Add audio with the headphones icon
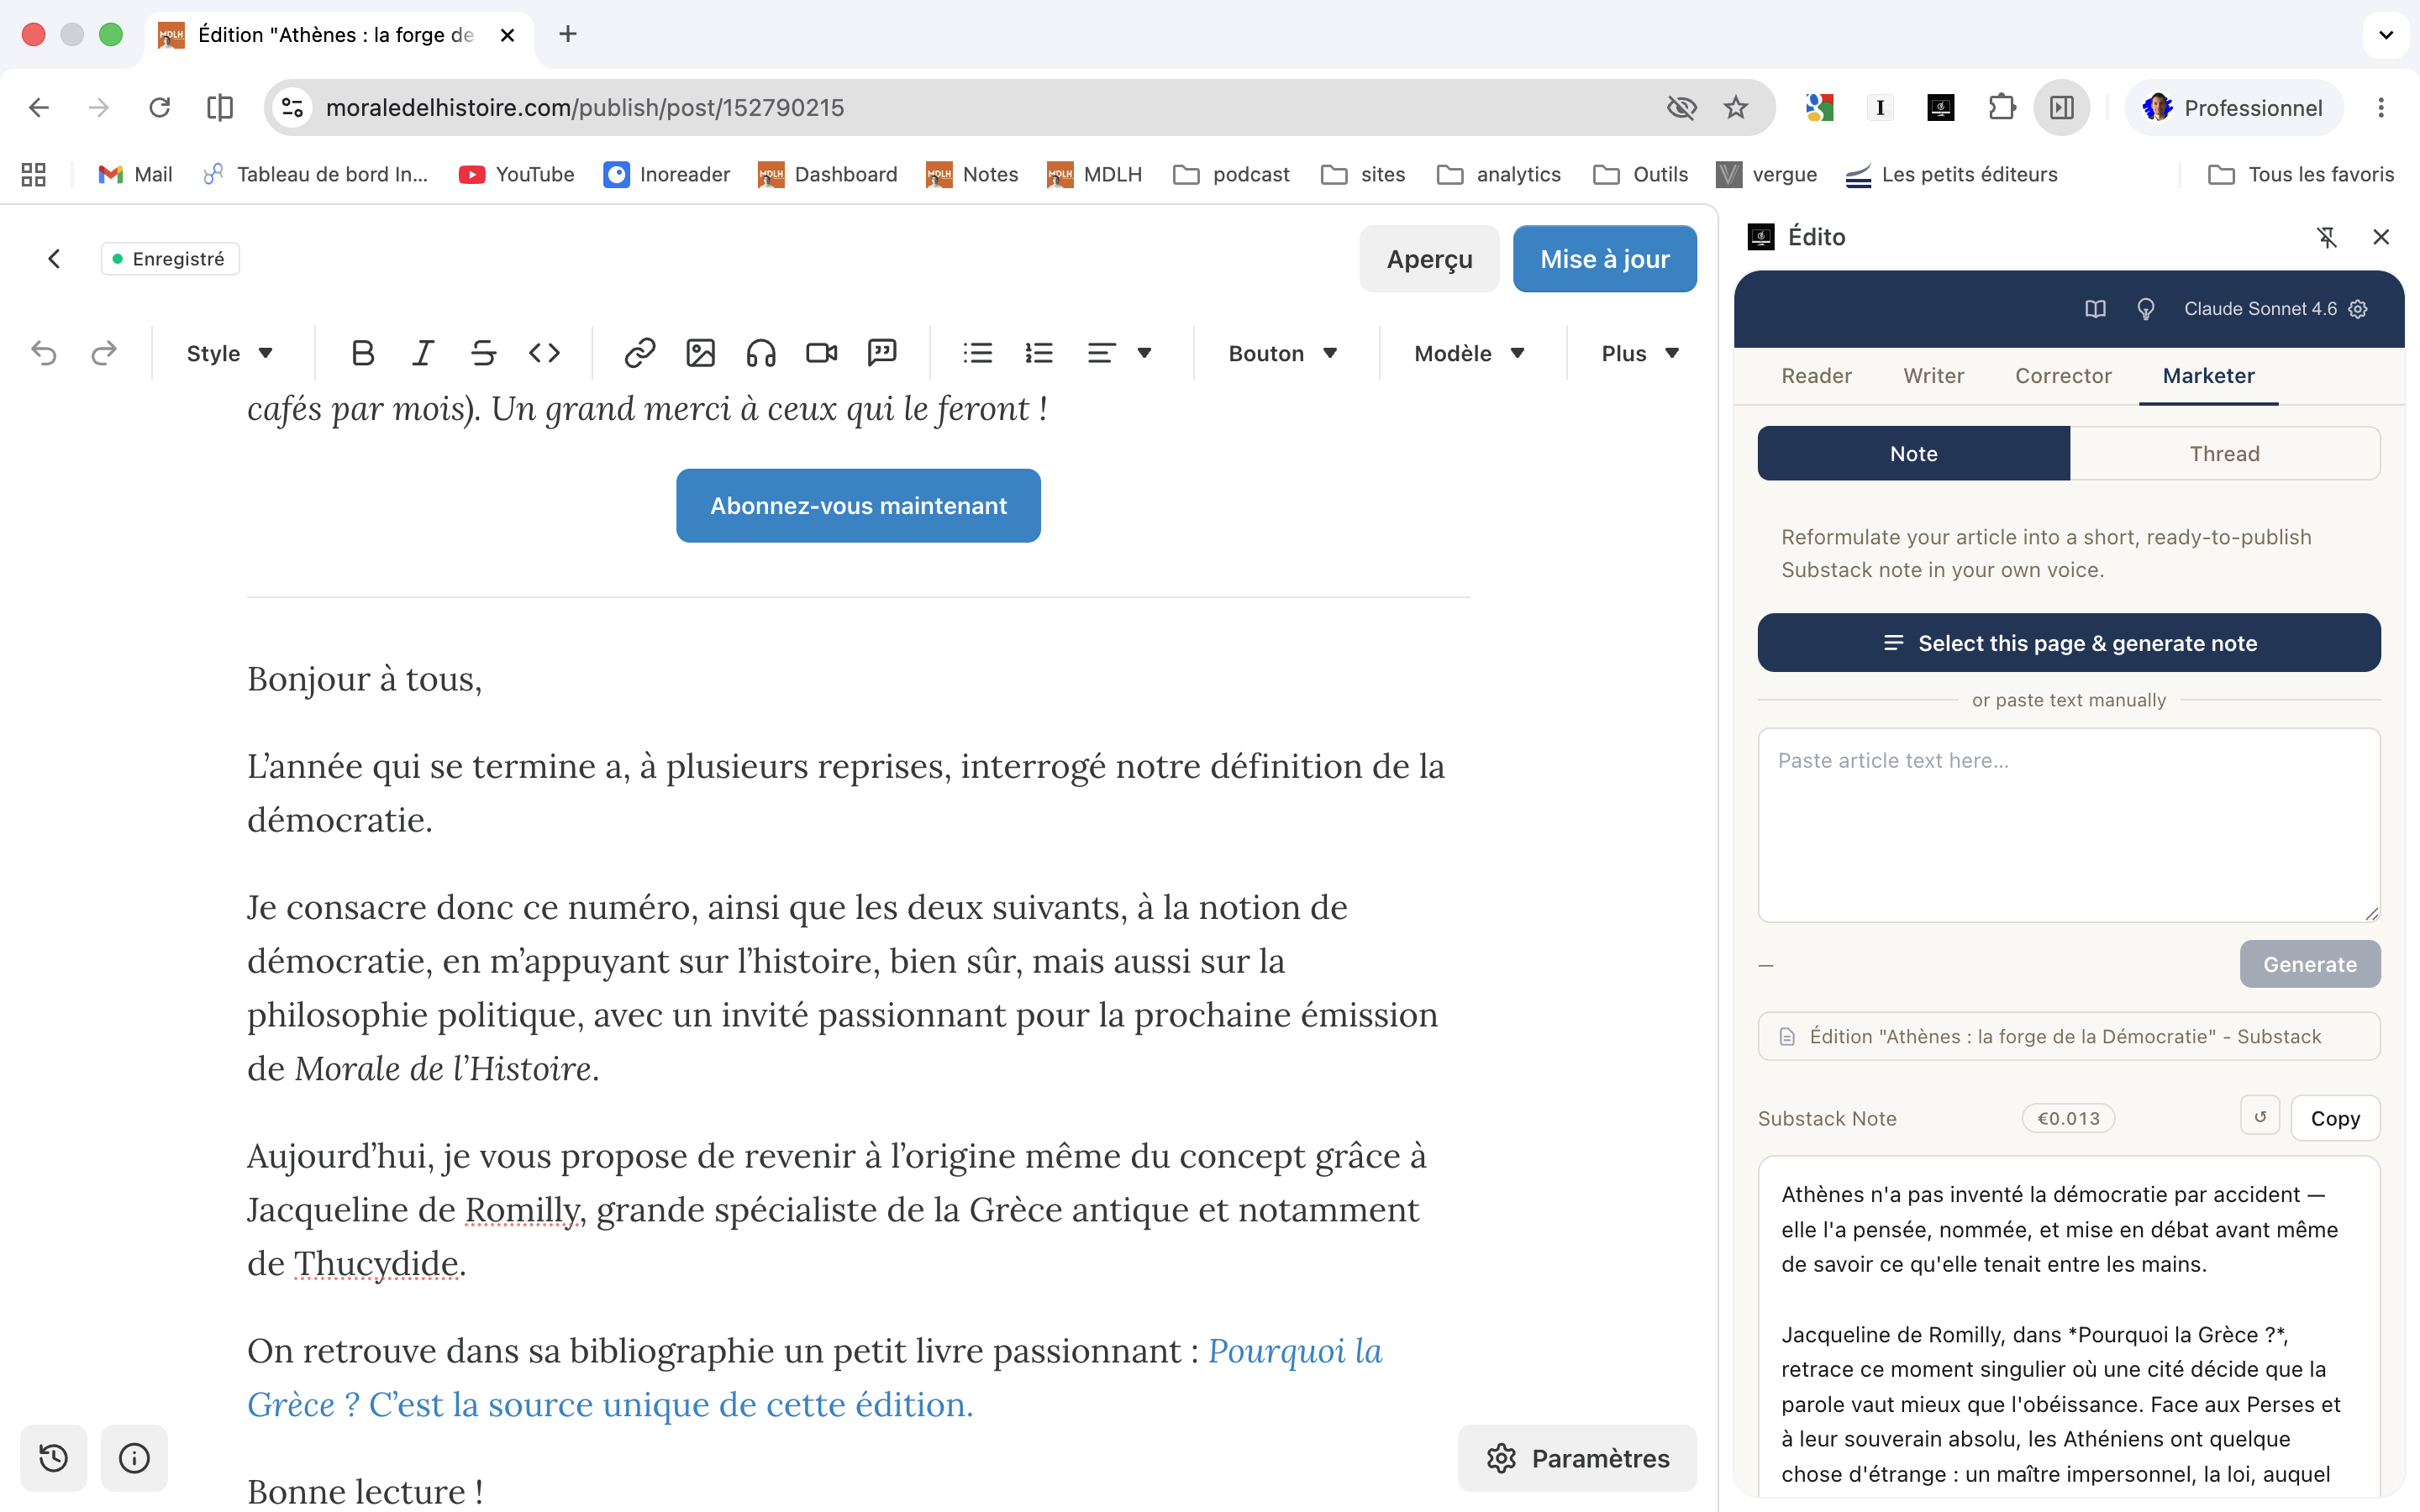Viewport: 2420px width, 1512px height. (761, 353)
